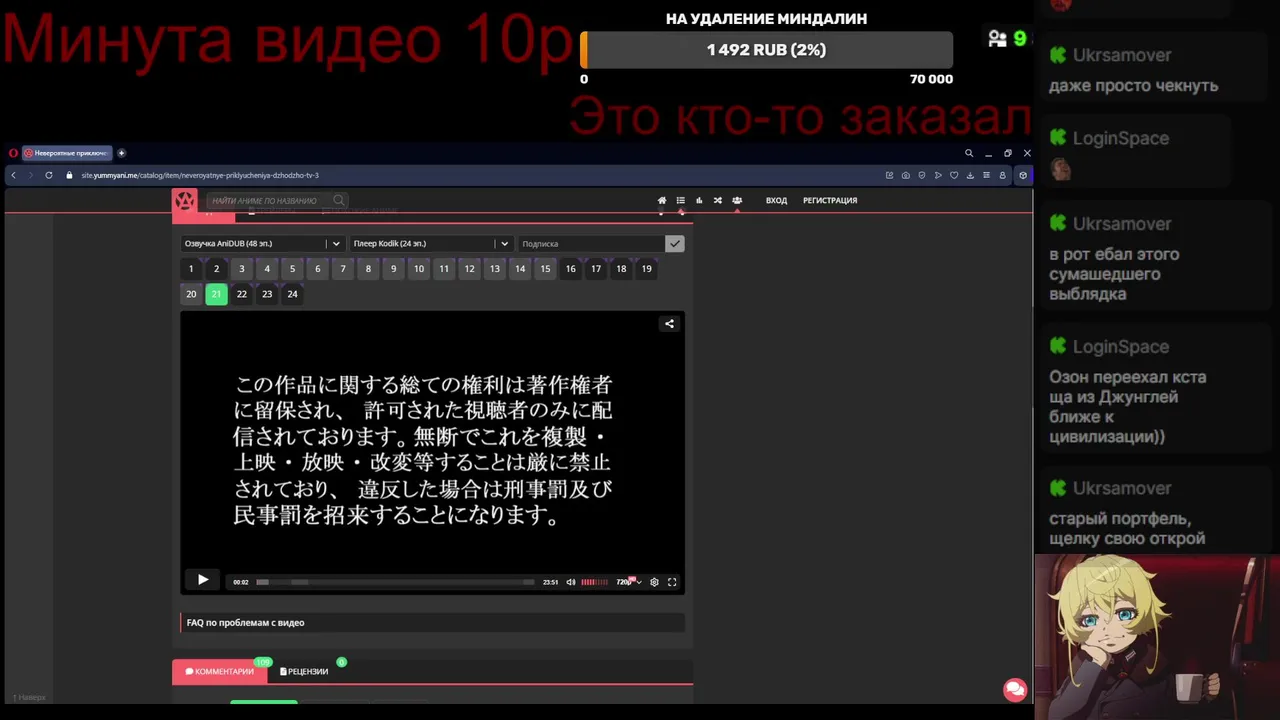Click the chat message даже просто чекнуть
Viewport: 1280px width, 720px height.
pos(1133,86)
